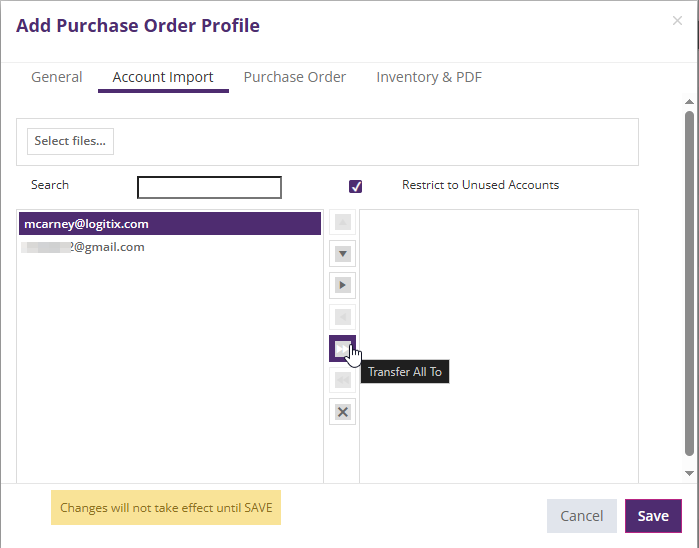The height and width of the screenshot is (548, 699).
Task: Uncheck Restrict to Unused Accounts
Action: coord(355,186)
